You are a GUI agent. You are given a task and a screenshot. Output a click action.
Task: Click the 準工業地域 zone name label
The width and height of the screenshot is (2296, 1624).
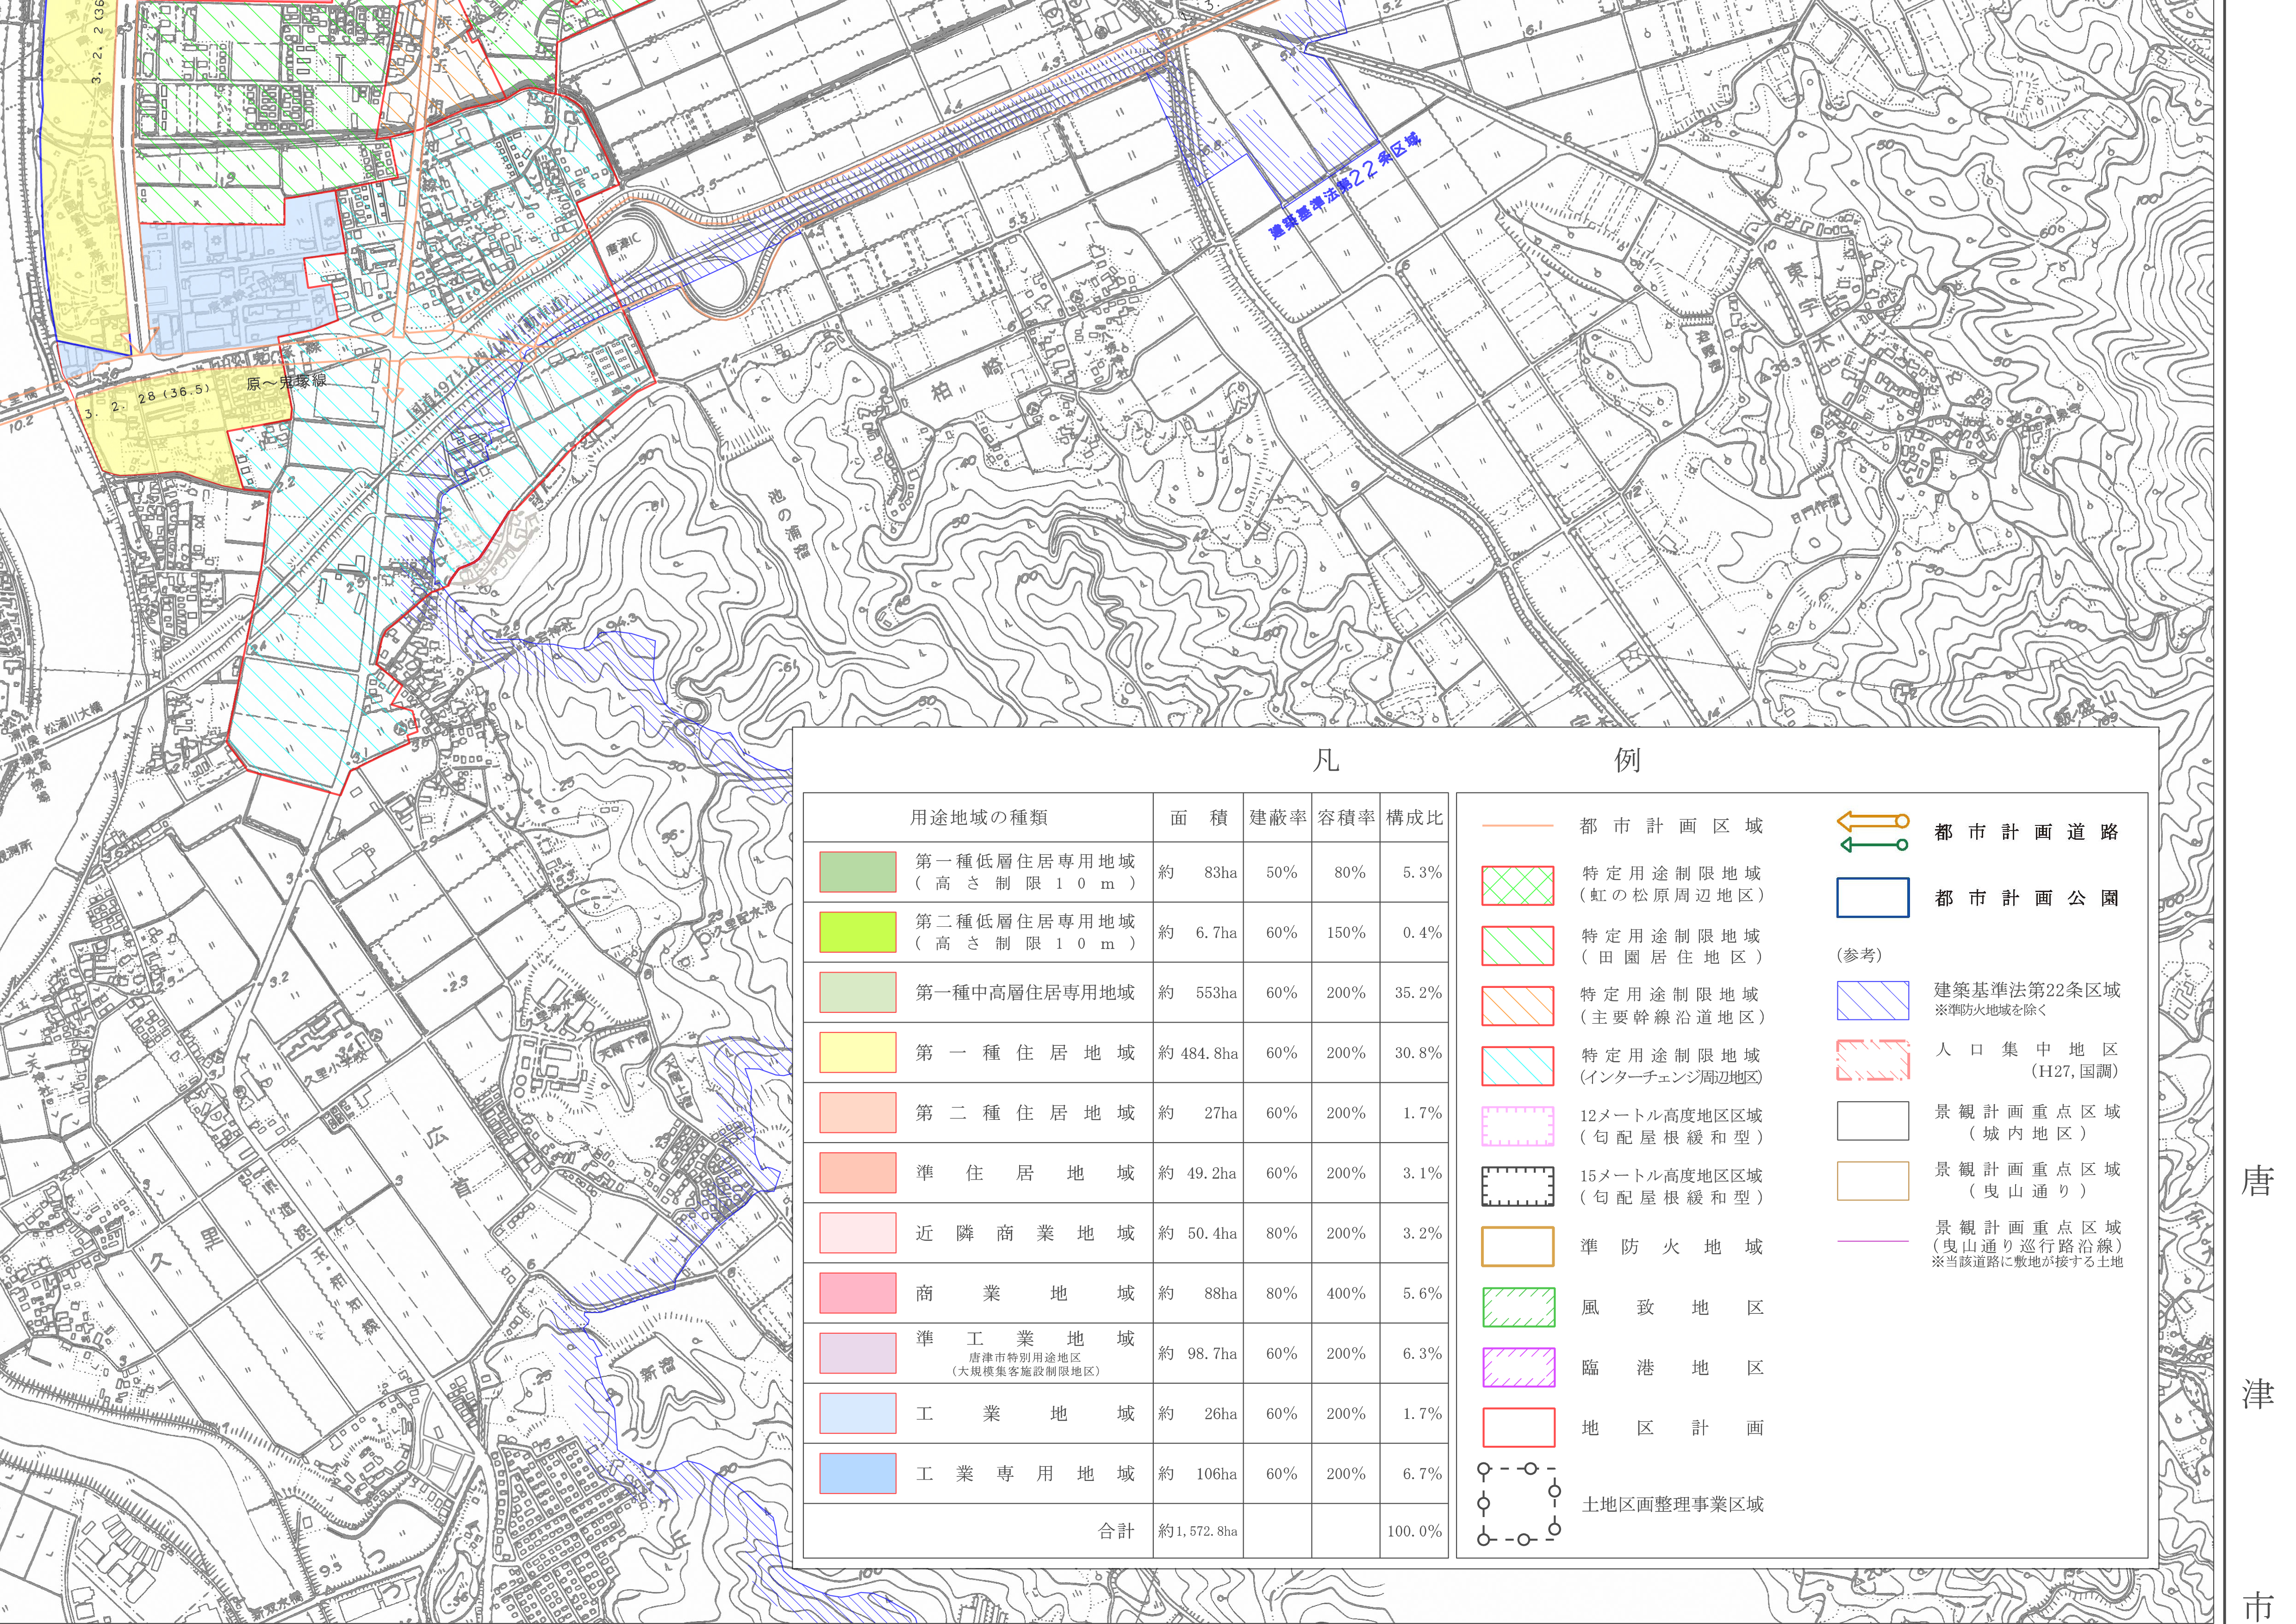coord(1025,1339)
